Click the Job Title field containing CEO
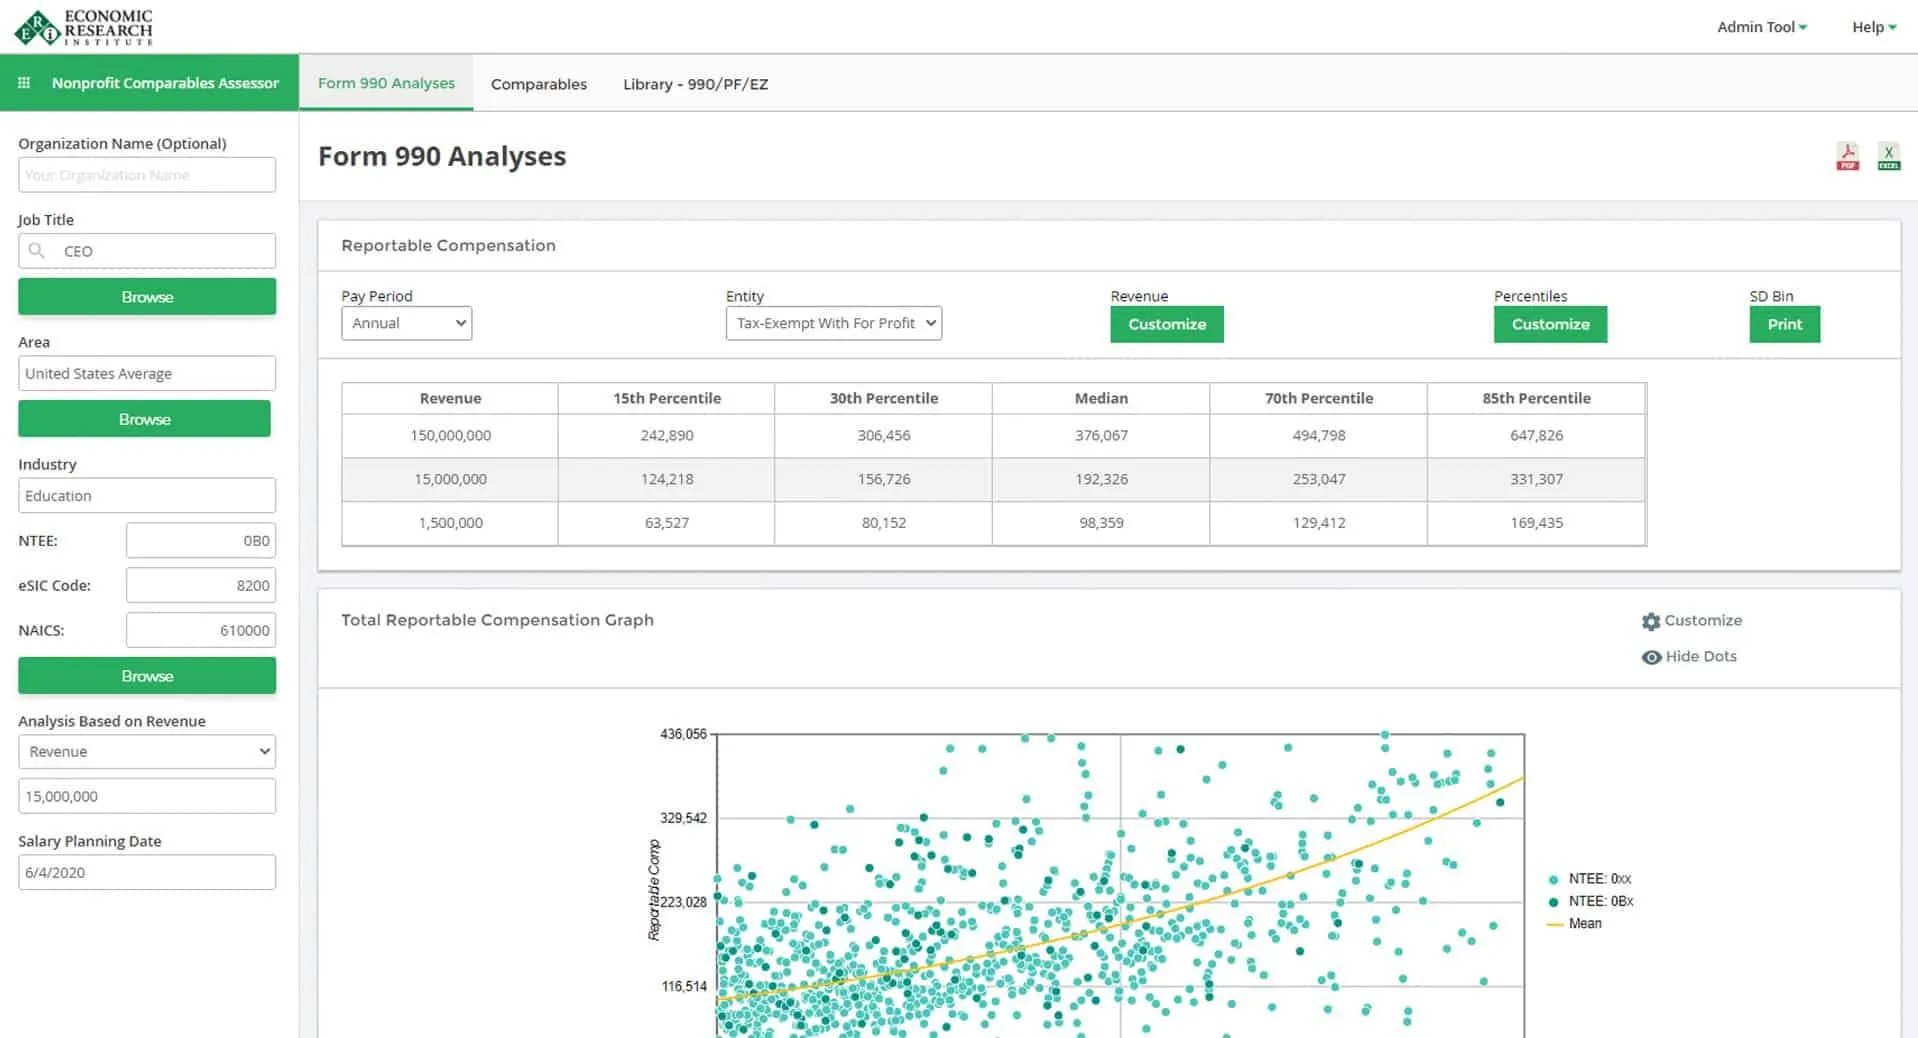The width and height of the screenshot is (1918, 1038). (x=147, y=251)
